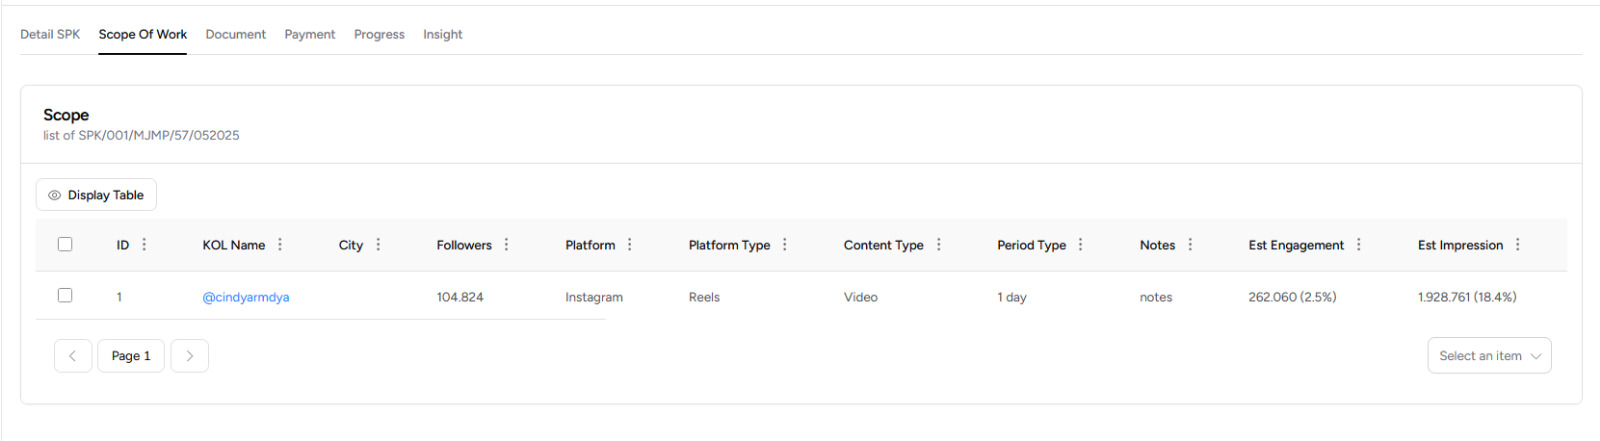Go to the next page arrow
Image resolution: width=1600 pixels, height=441 pixels.
tap(190, 356)
